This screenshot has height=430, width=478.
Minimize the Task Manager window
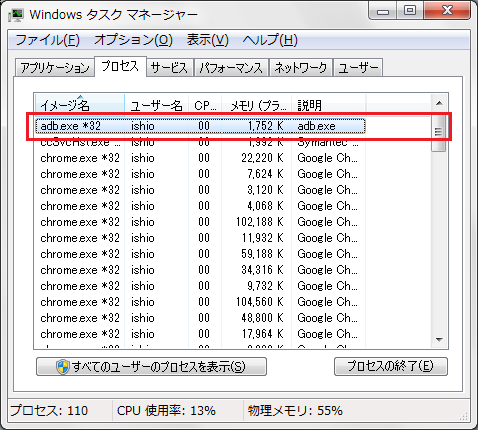pos(383,11)
